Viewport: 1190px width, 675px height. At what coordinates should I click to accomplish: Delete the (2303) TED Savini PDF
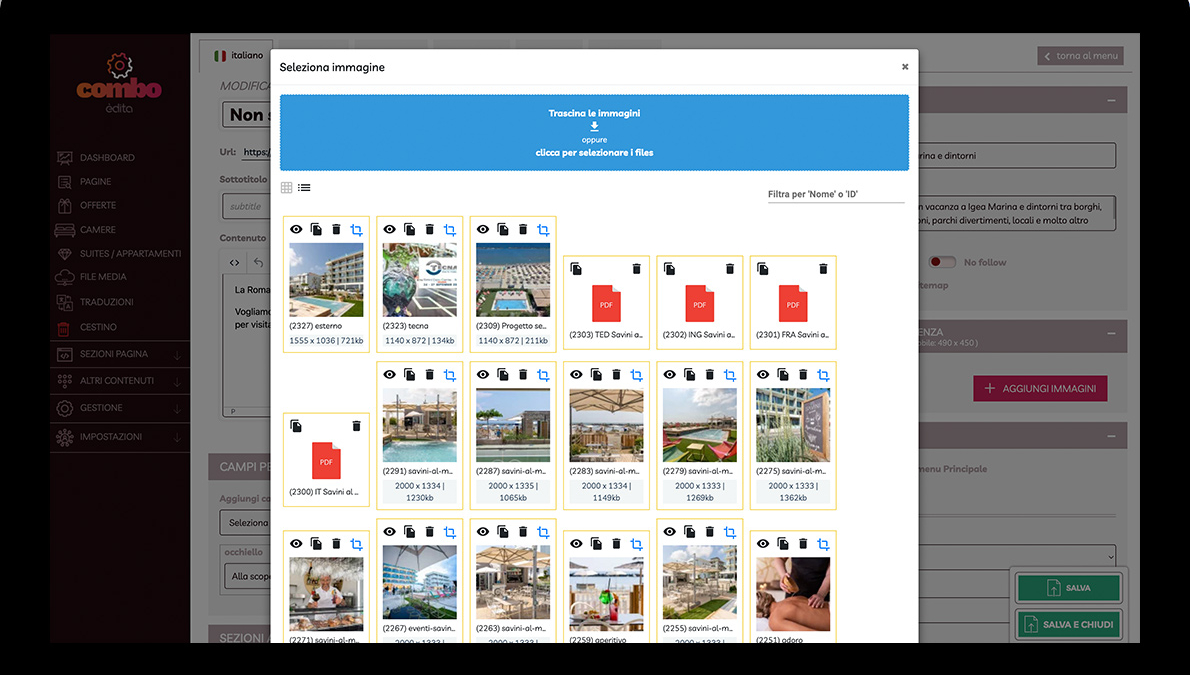[637, 269]
